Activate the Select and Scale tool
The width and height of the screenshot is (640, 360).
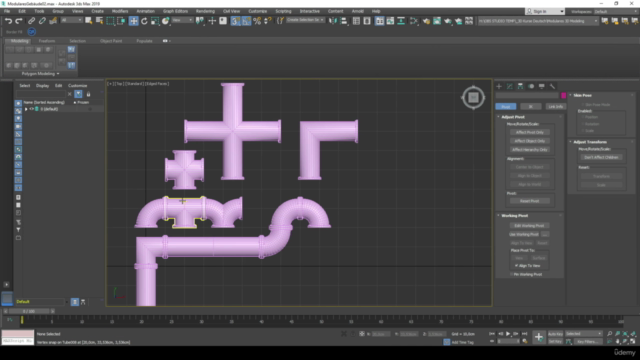click(155, 21)
